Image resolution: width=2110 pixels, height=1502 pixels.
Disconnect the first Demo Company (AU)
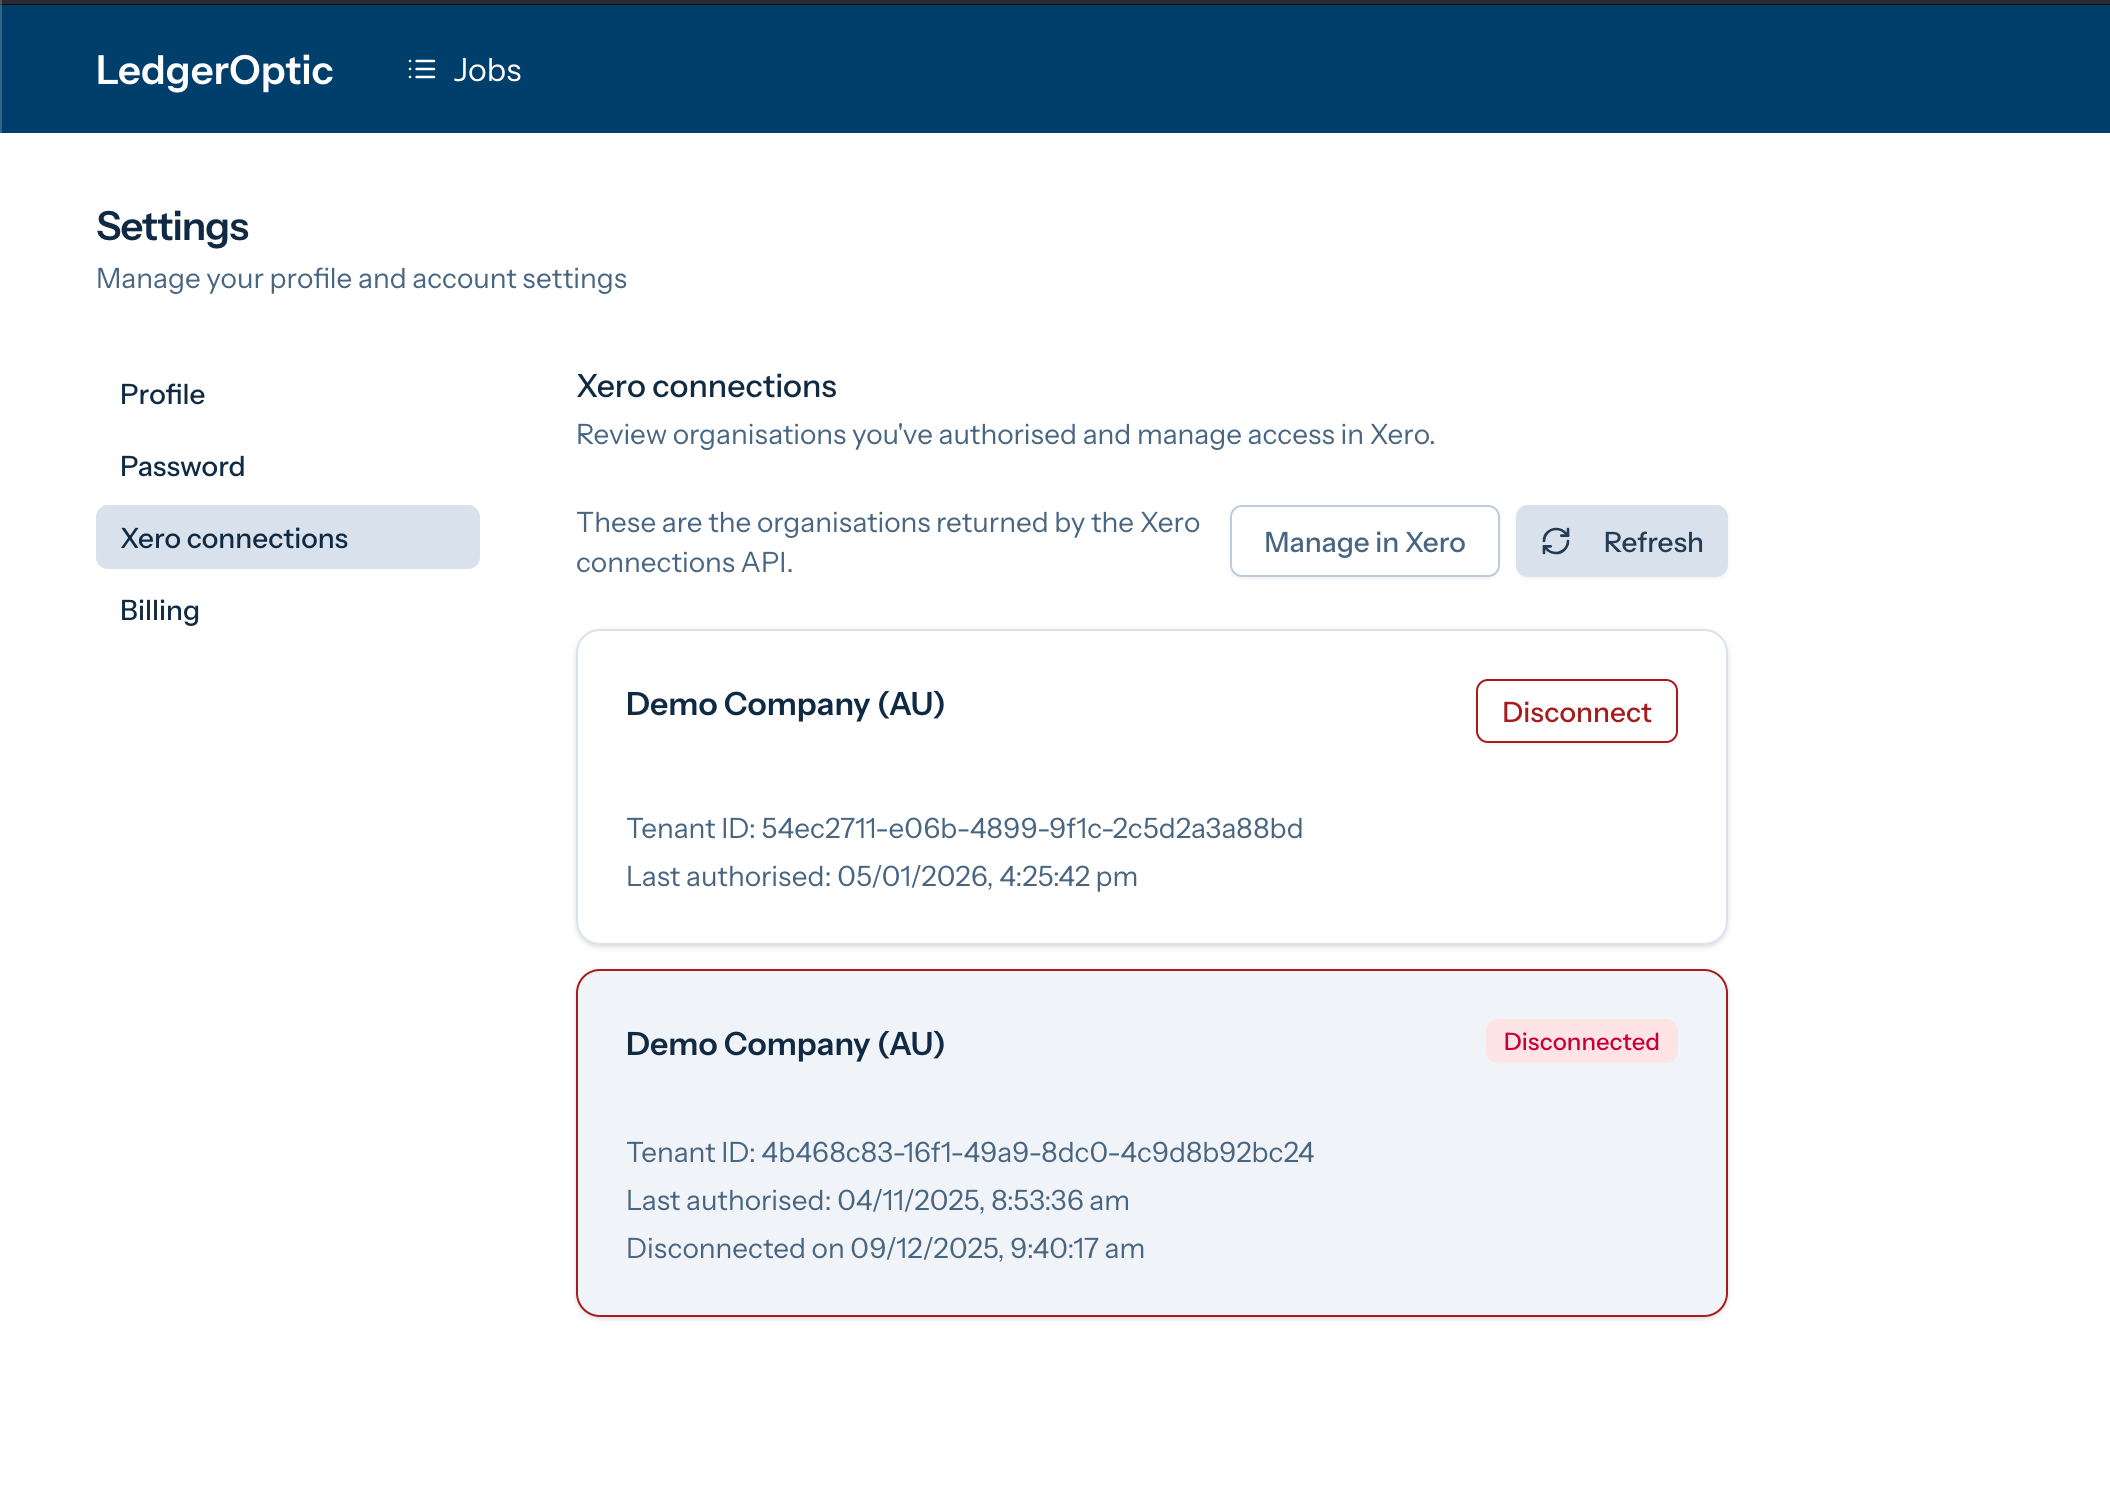(x=1576, y=712)
